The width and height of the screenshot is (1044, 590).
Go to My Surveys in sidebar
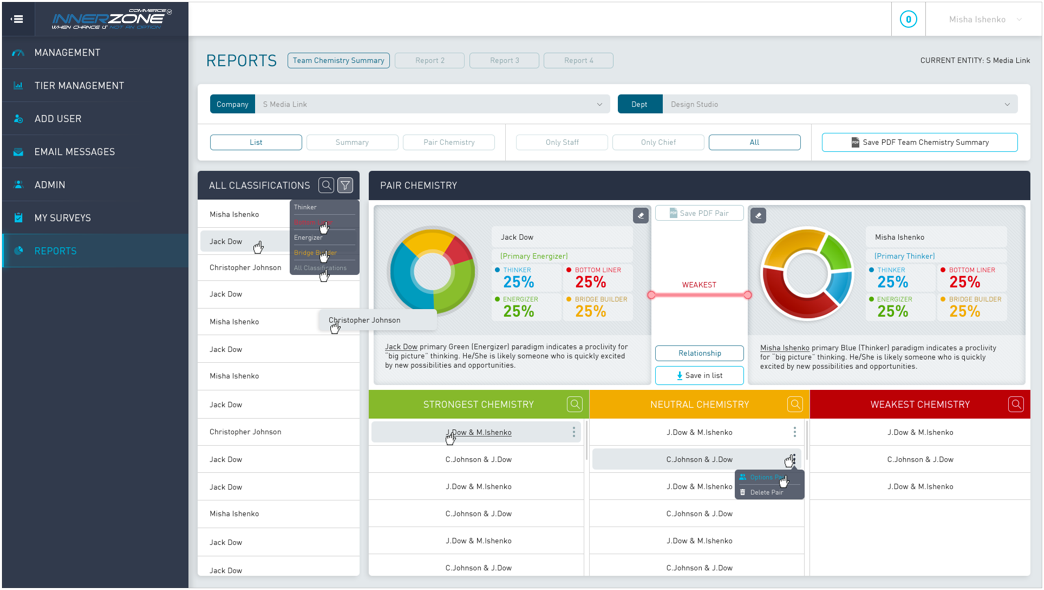pos(62,218)
